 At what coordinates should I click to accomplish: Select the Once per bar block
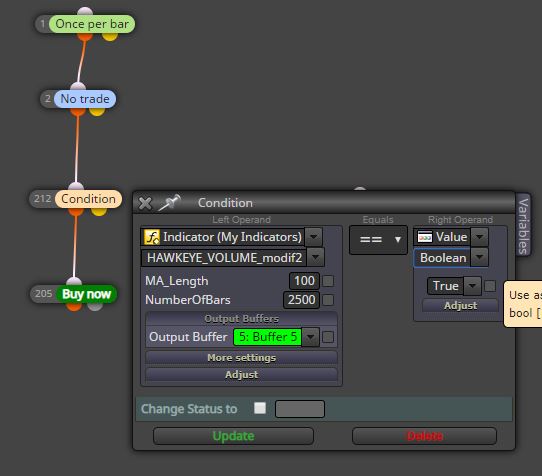click(92, 24)
